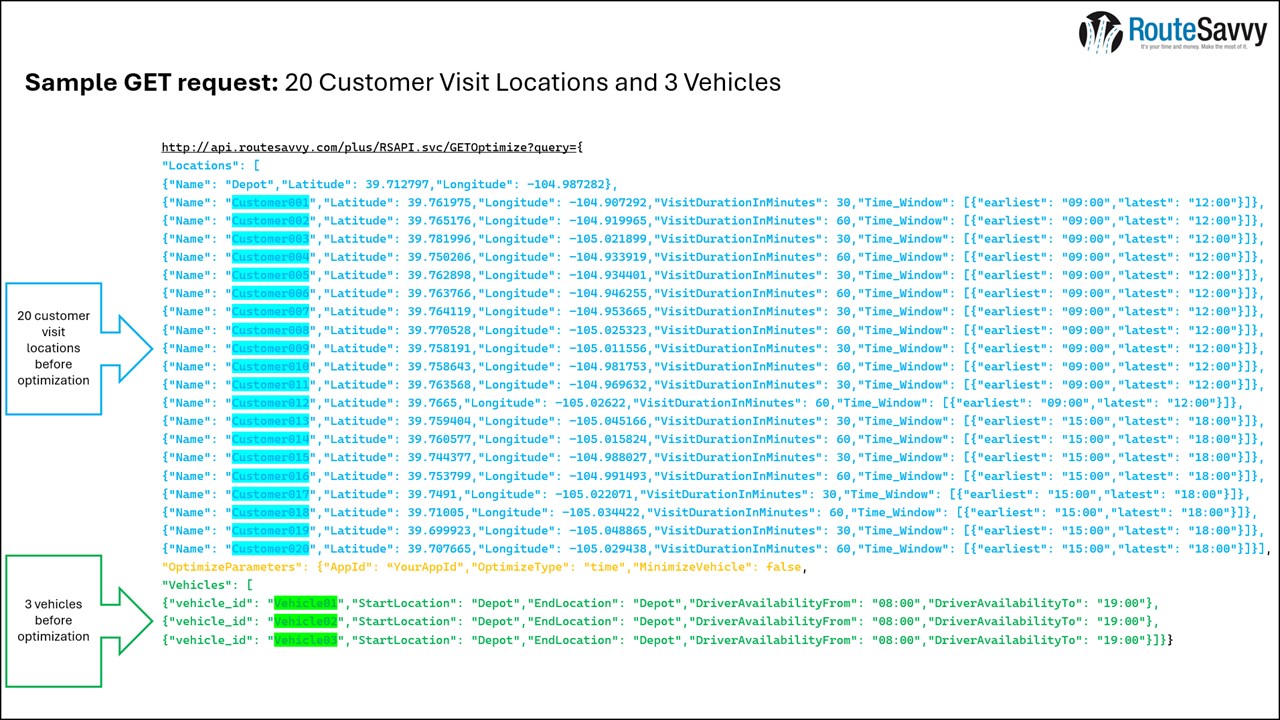Viewport: 1280px width, 720px height.
Task: Click highlighted Customer015 name
Action: coord(271,457)
